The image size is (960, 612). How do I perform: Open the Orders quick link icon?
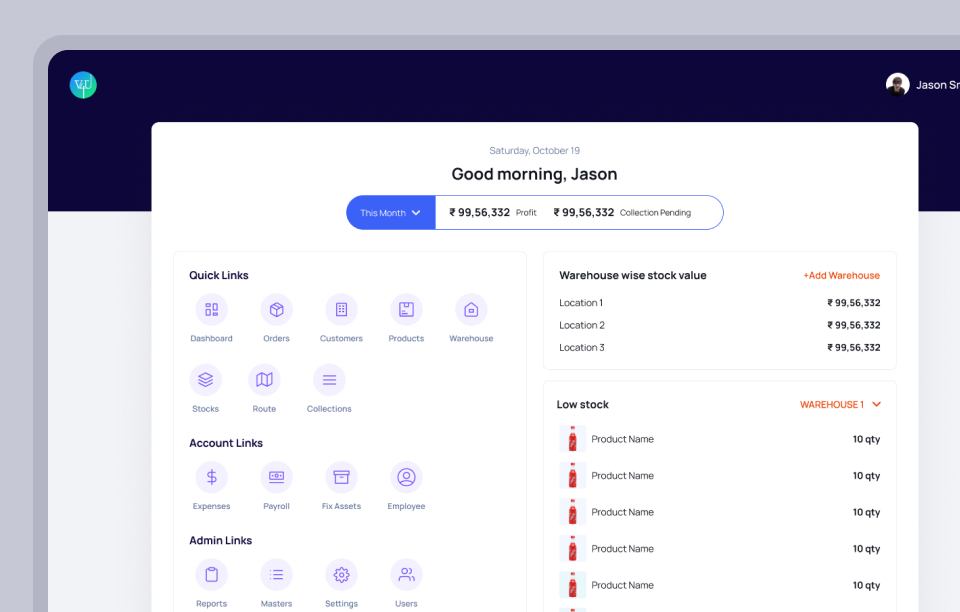click(x=276, y=310)
